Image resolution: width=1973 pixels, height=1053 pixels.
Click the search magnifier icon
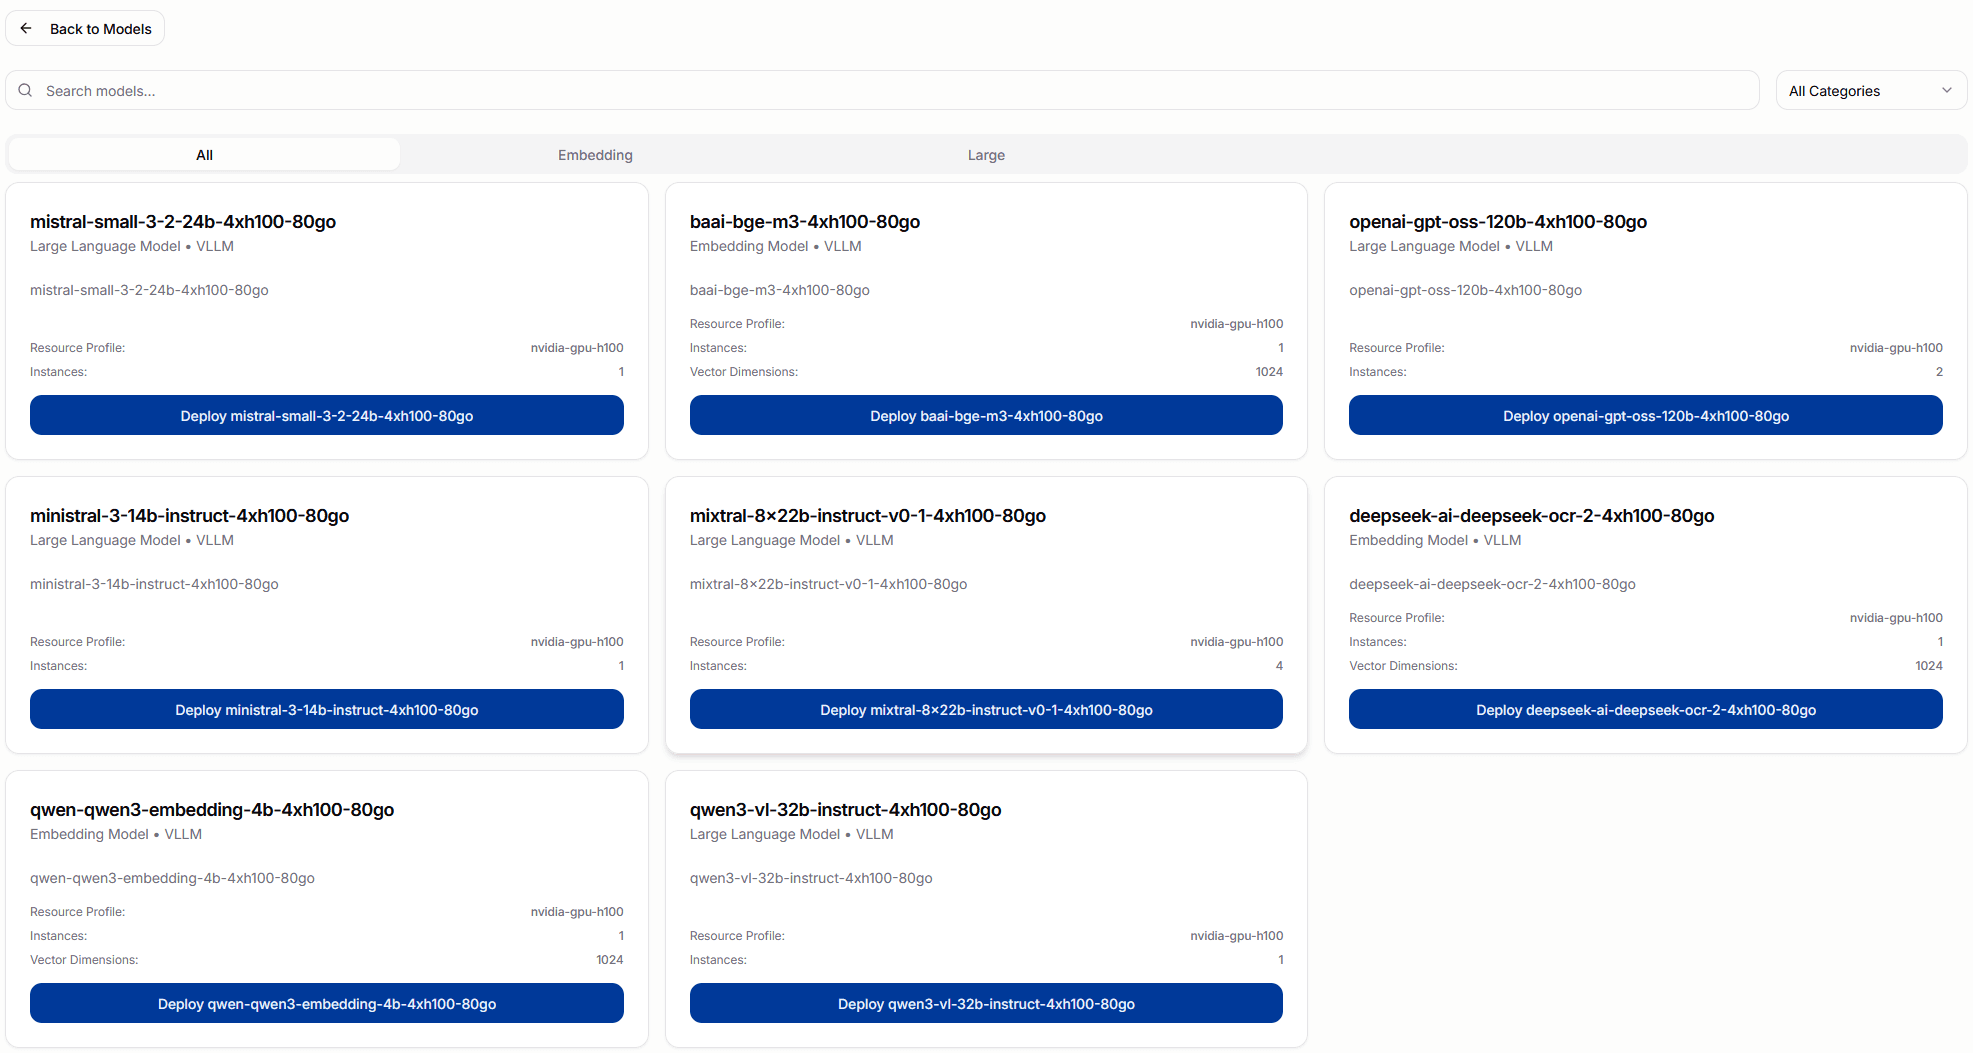tap(25, 90)
